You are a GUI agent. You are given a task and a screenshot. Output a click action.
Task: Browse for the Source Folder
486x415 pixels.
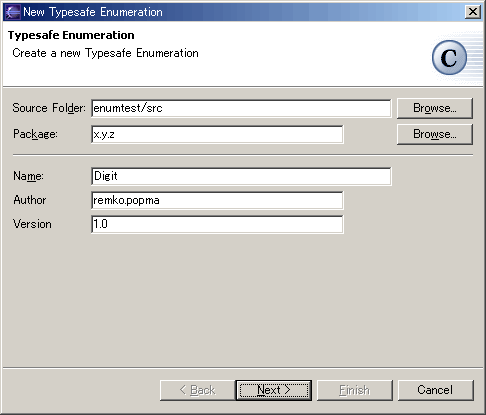(x=435, y=108)
